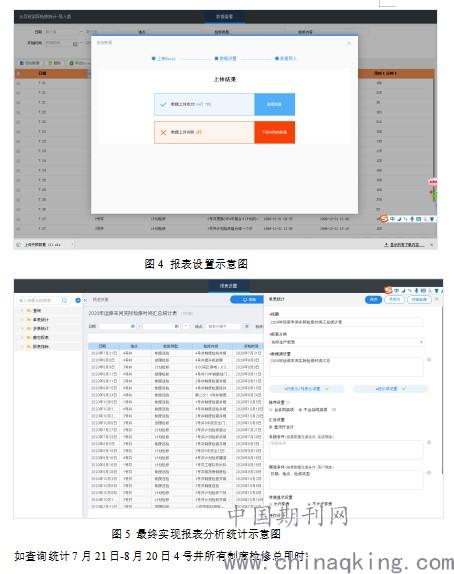The image size is (454, 574).
Task: Click the orange-red download failed data button
Action: tap(274, 132)
